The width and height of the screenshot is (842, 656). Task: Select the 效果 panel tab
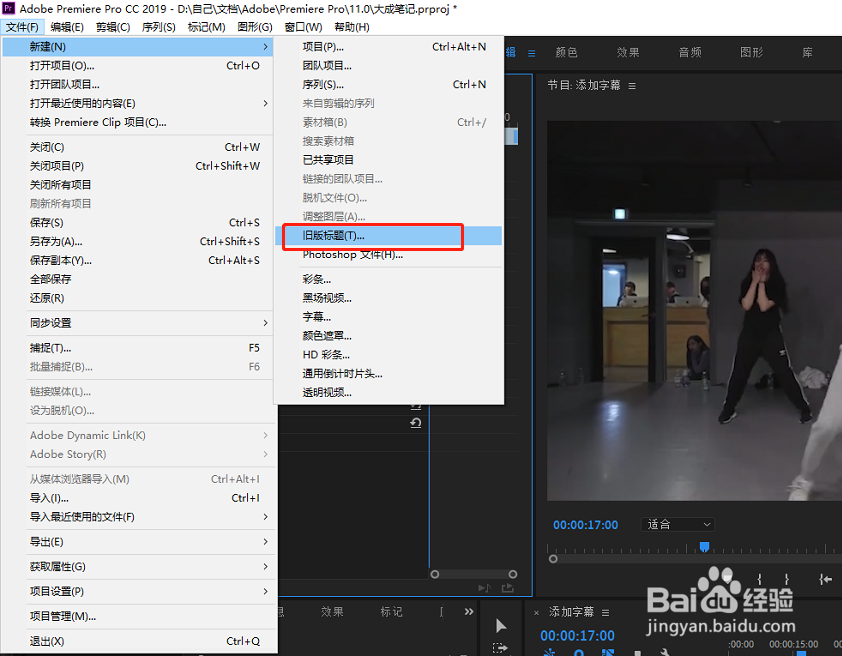point(332,611)
